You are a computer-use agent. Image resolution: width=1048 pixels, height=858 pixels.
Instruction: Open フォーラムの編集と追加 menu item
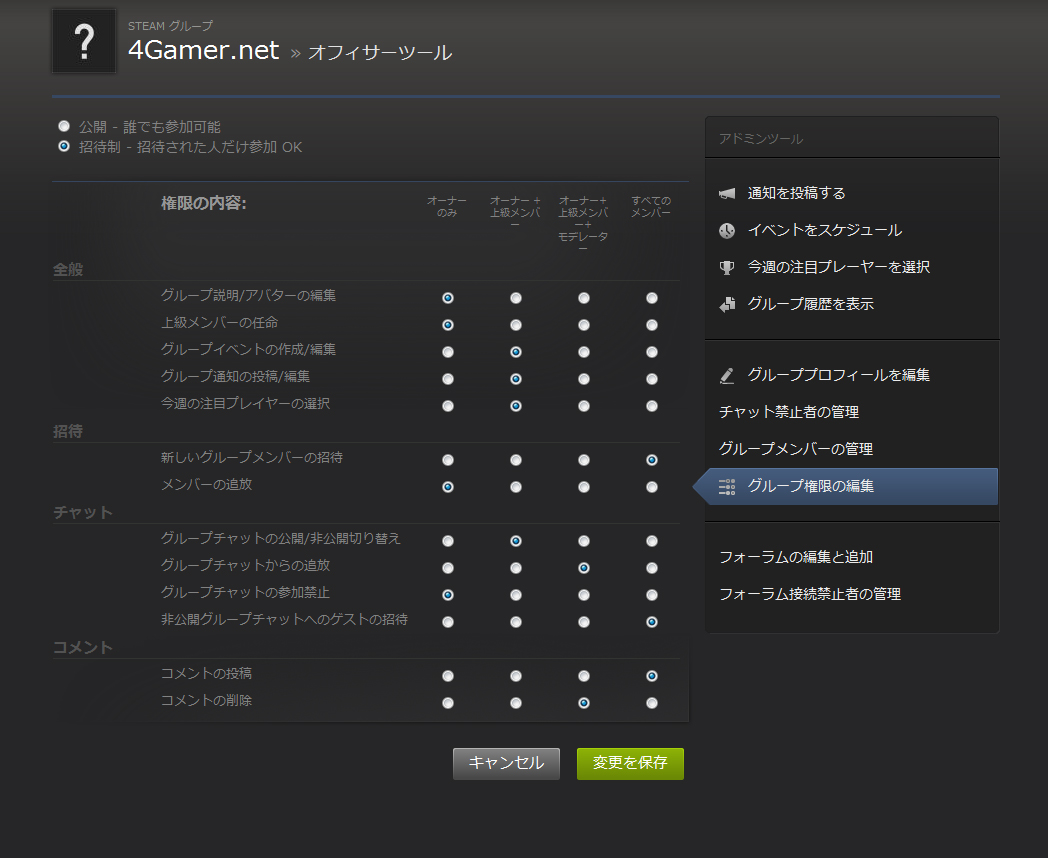pos(795,557)
